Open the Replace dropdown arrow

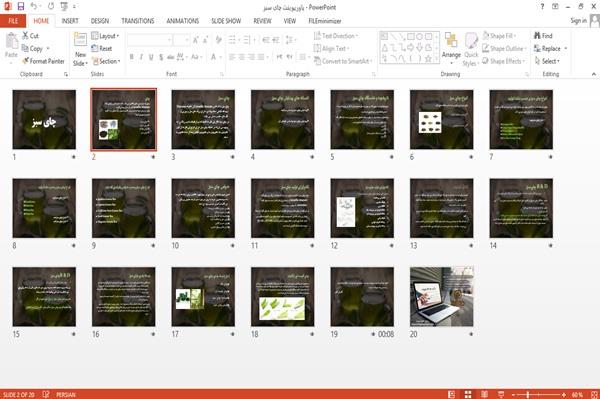click(566, 49)
